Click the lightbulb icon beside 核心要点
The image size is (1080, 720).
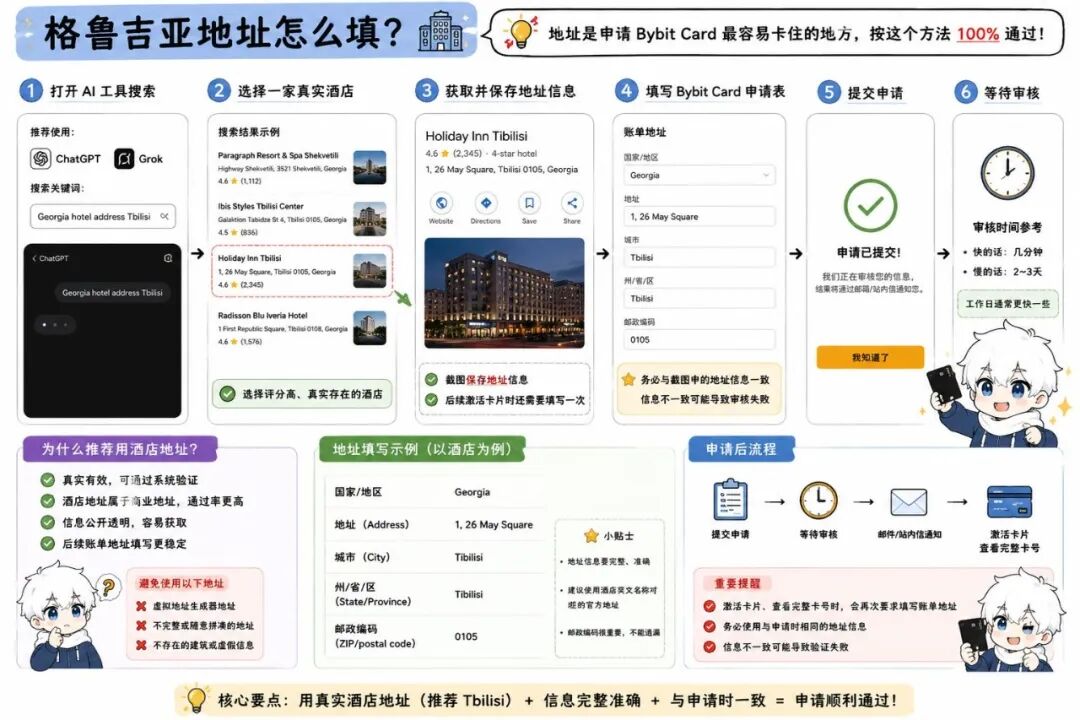pos(196,699)
